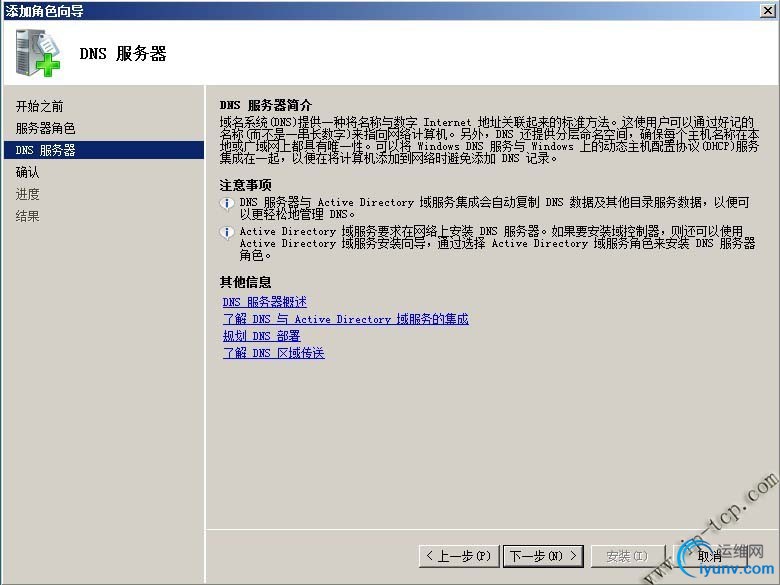The width and height of the screenshot is (780, 585).
Task: Select the highlighted DNS 服务器 step
Action: pos(103,150)
